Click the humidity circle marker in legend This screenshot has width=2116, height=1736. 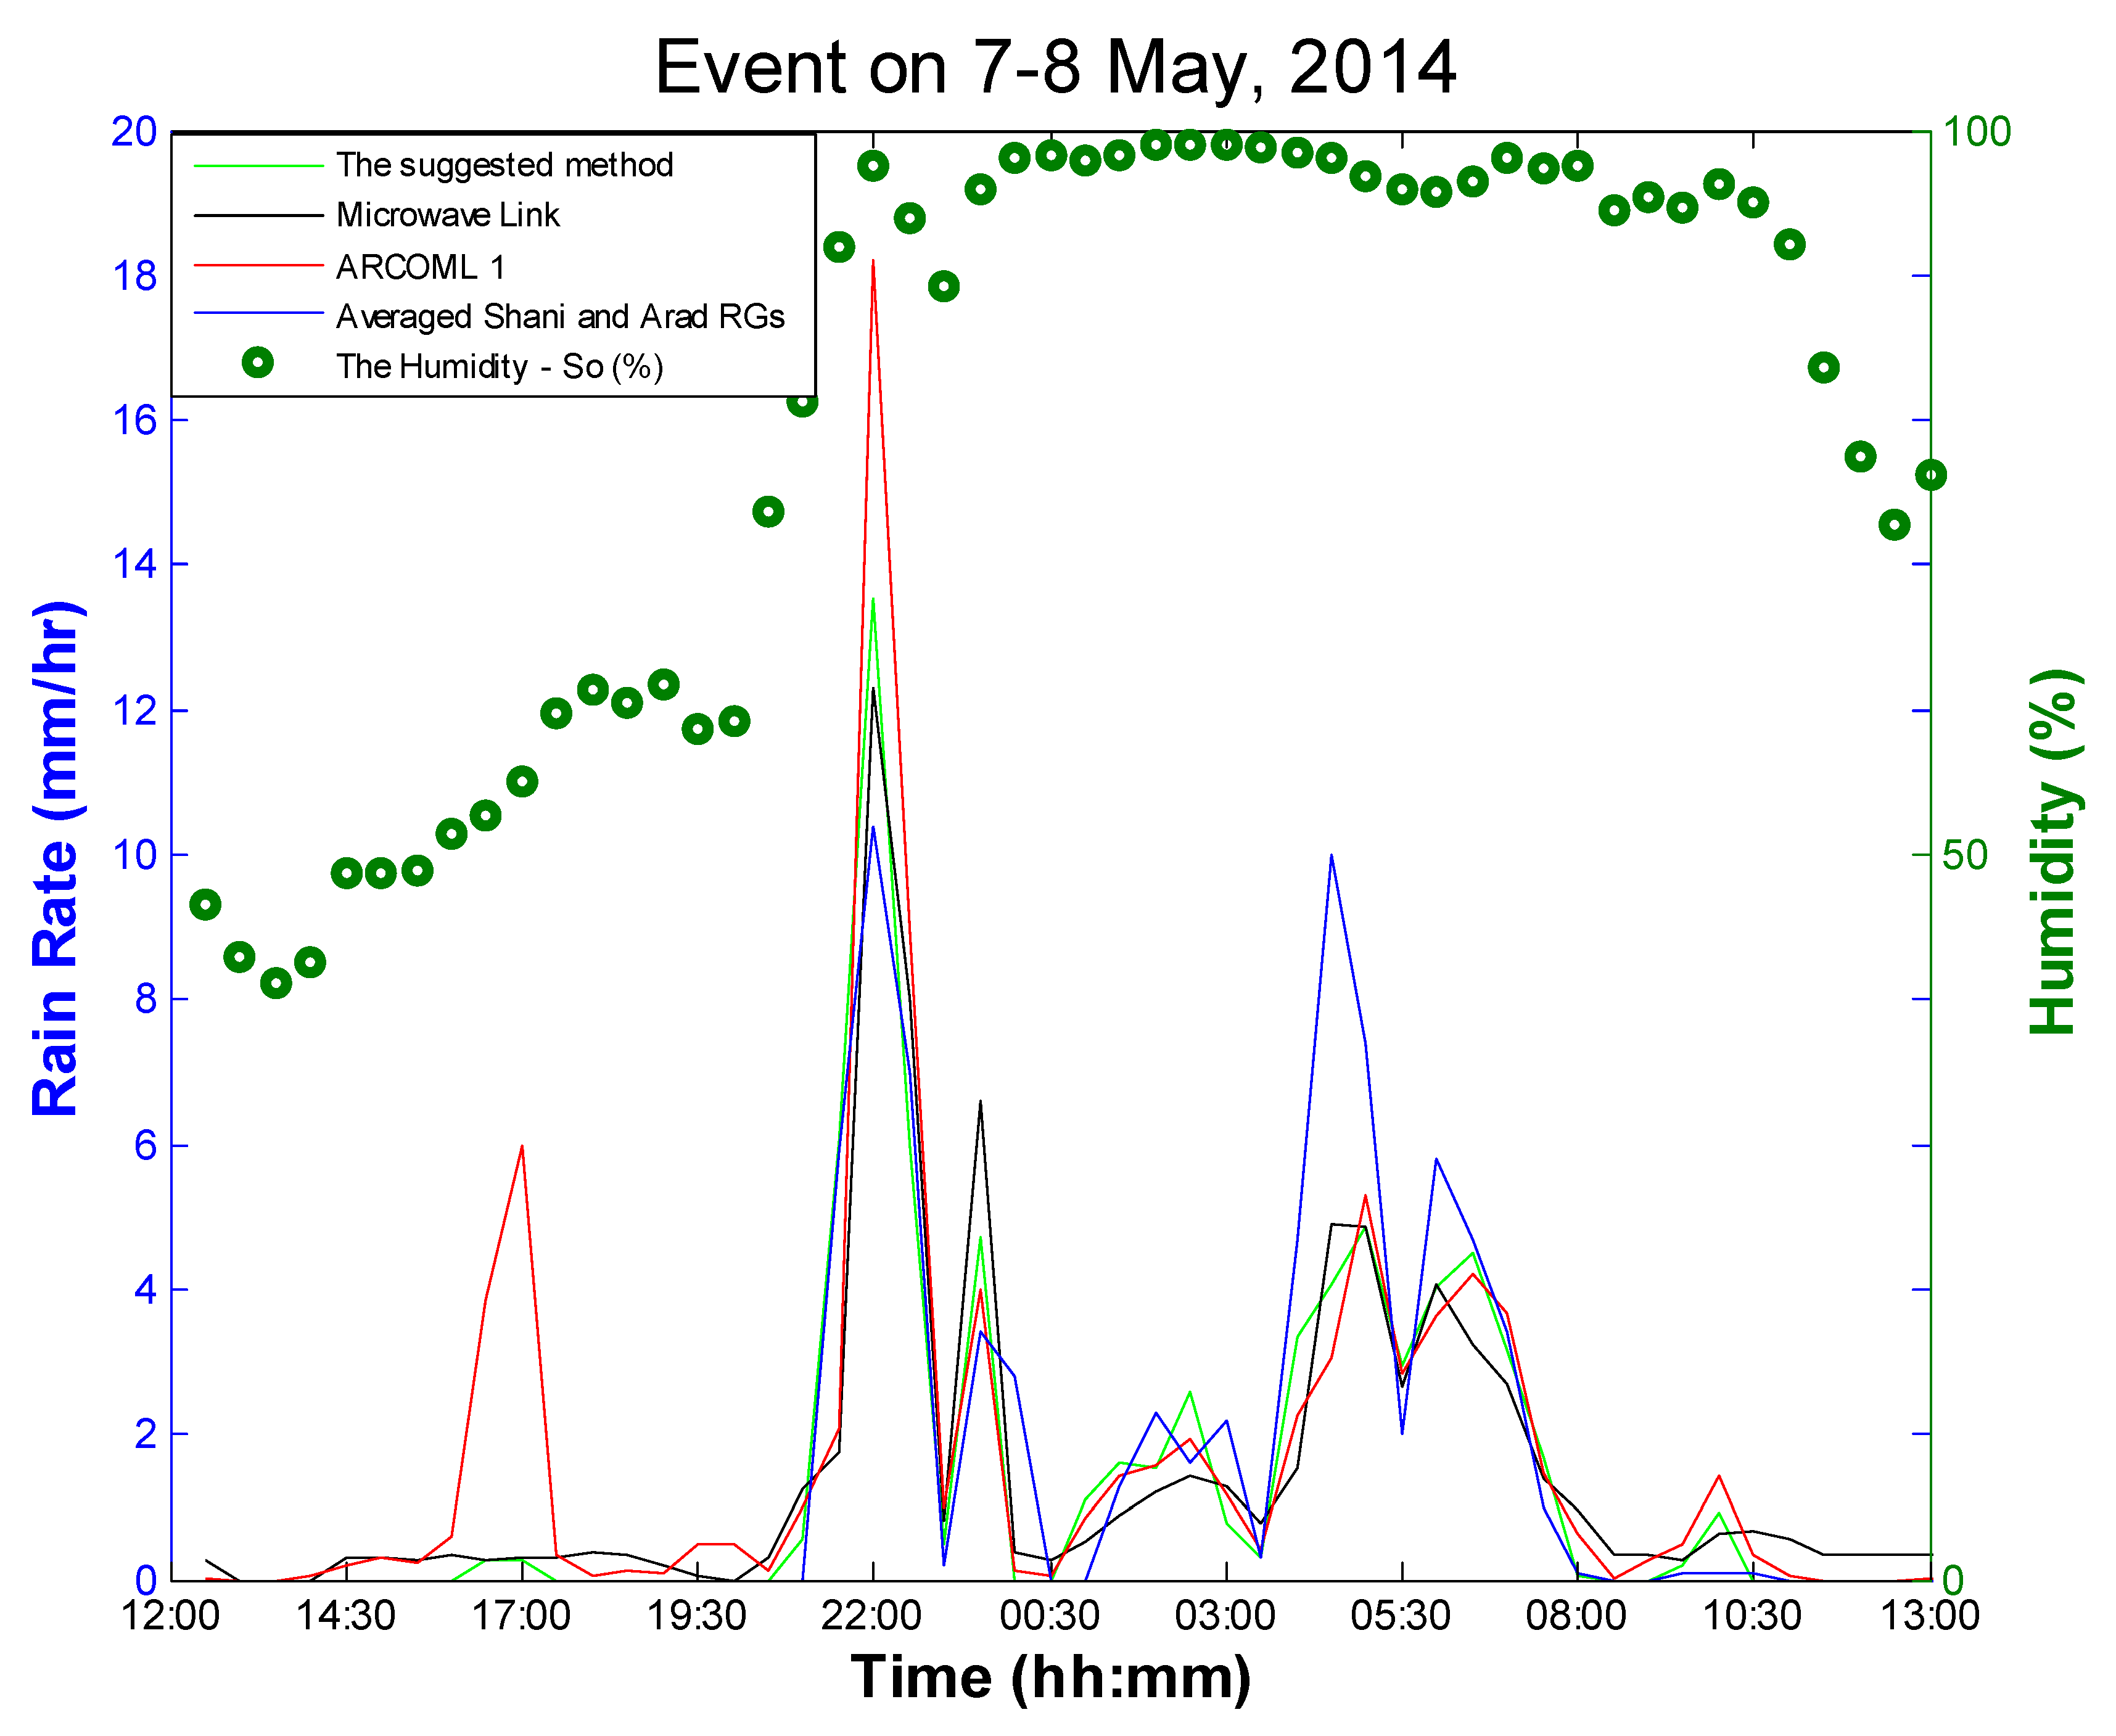click(258, 363)
